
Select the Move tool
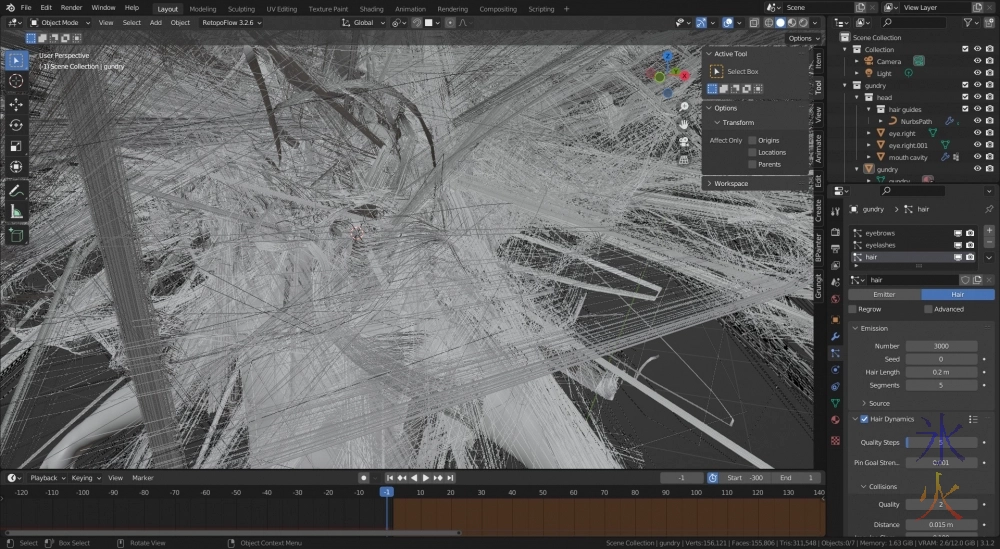tap(16, 104)
